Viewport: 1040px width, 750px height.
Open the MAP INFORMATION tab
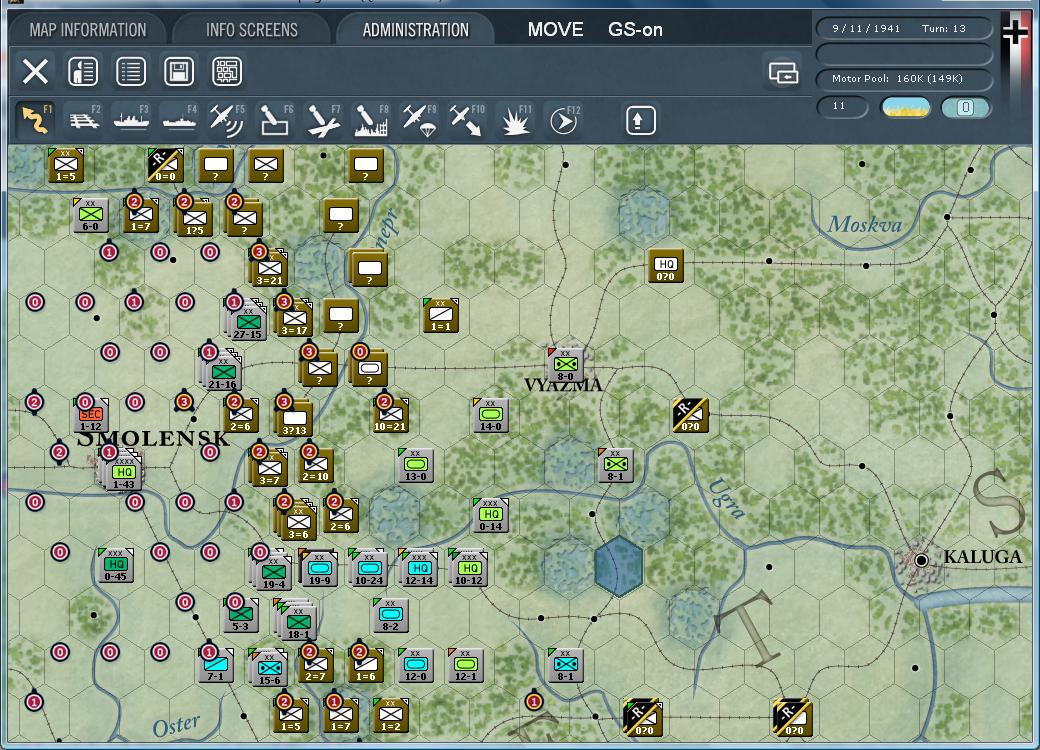click(x=90, y=29)
